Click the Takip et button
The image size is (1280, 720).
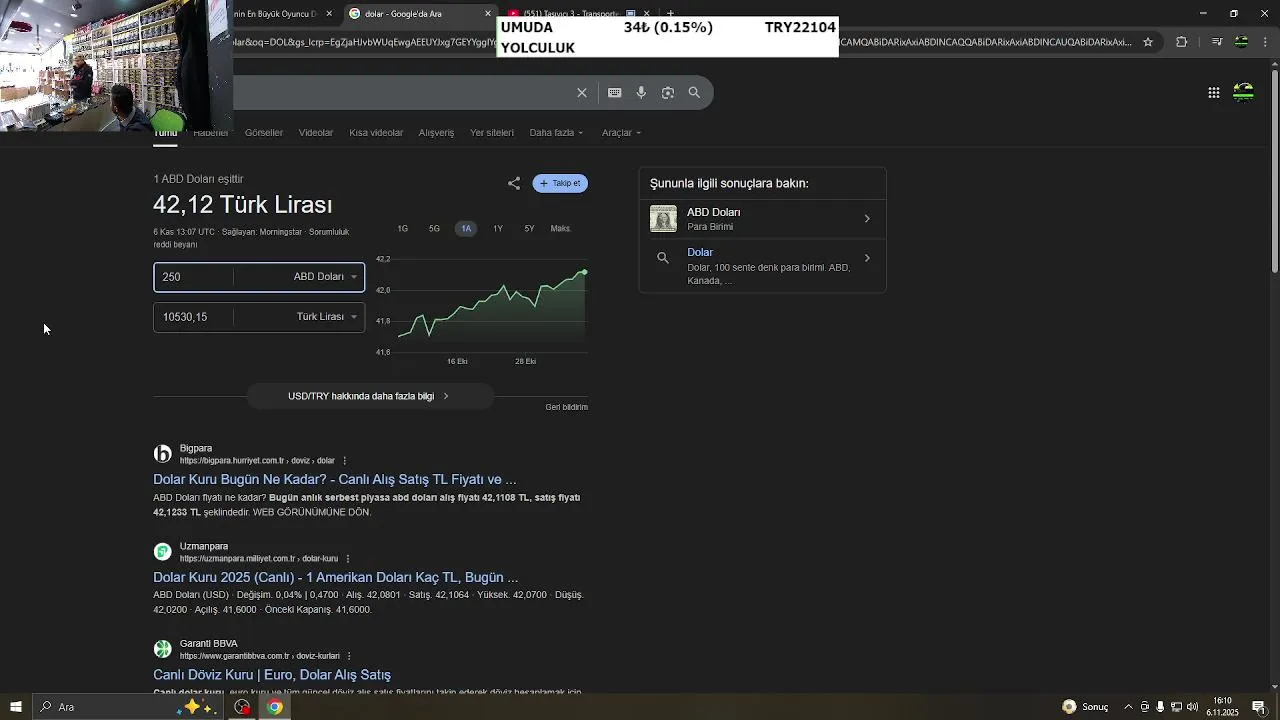coord(560,183)
